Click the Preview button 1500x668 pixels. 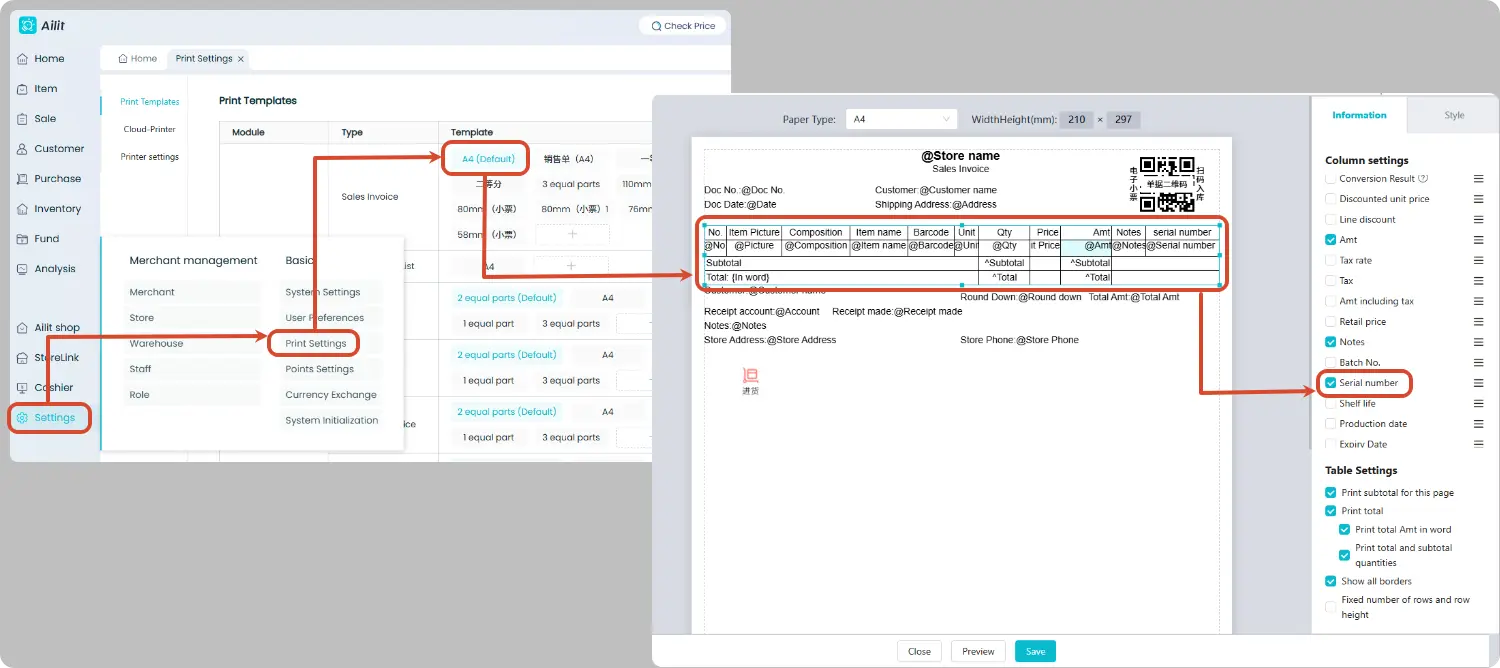point(978,652)
